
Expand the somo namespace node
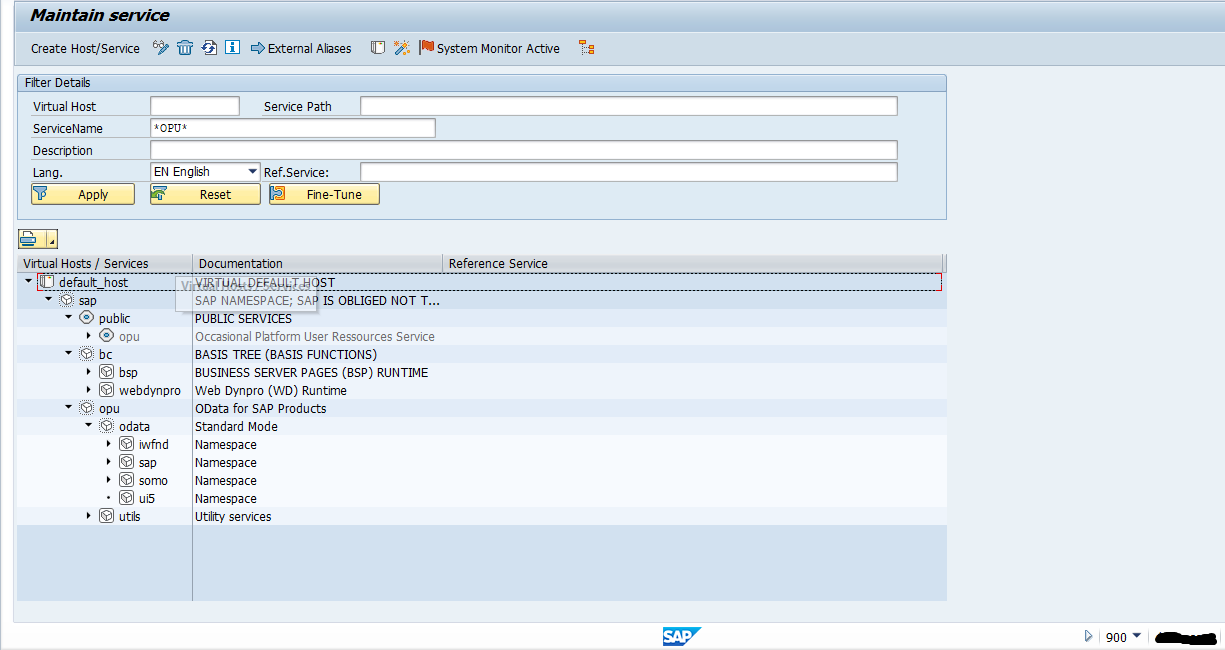[109, 480]
